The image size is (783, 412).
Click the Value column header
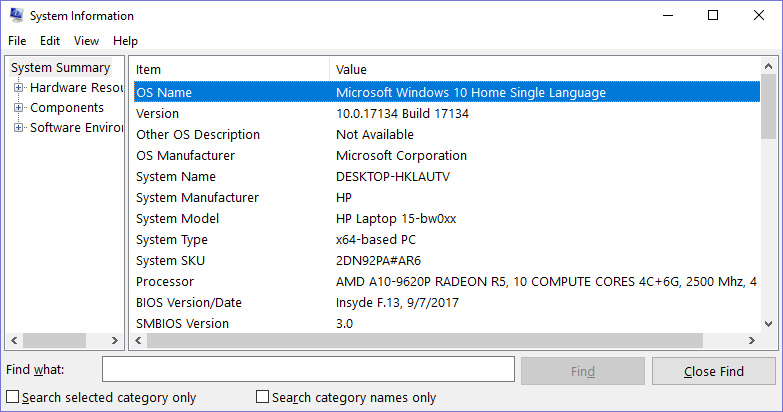tap(545, 69)
